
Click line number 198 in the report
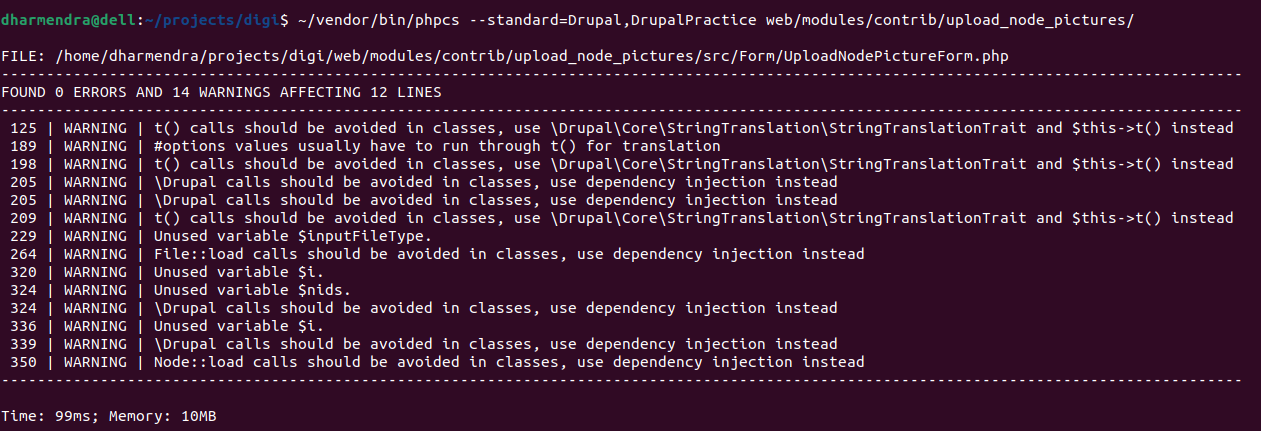[x=23, y=164]
